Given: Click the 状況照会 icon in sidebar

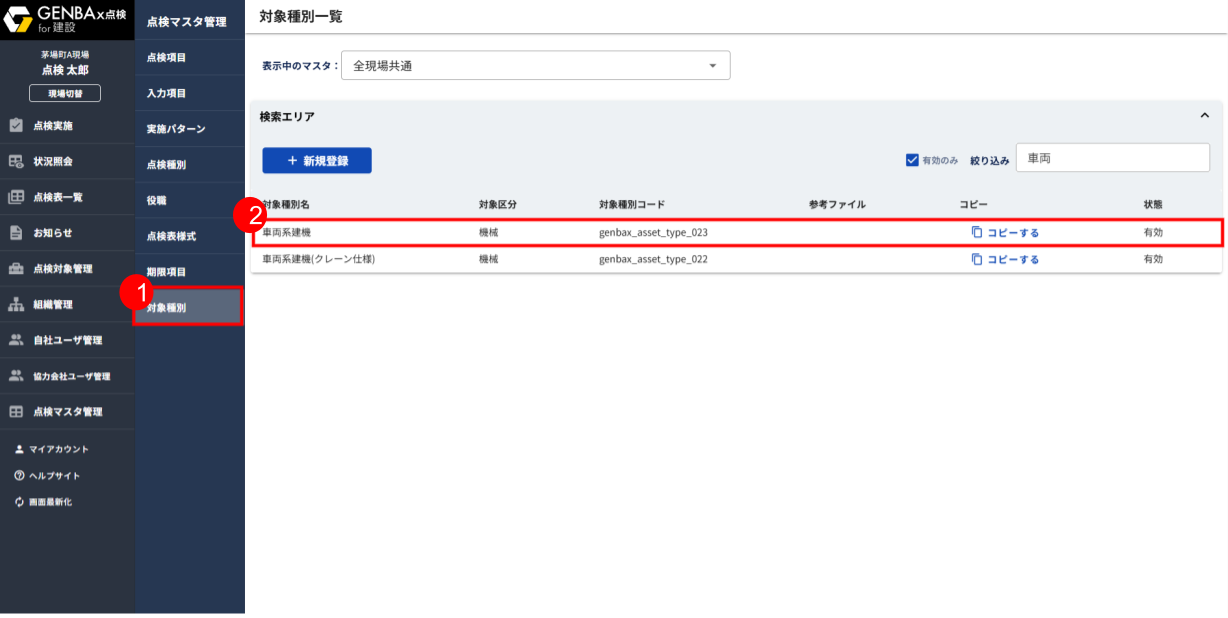Looking at the screenshot, I should tap(16, 161).
